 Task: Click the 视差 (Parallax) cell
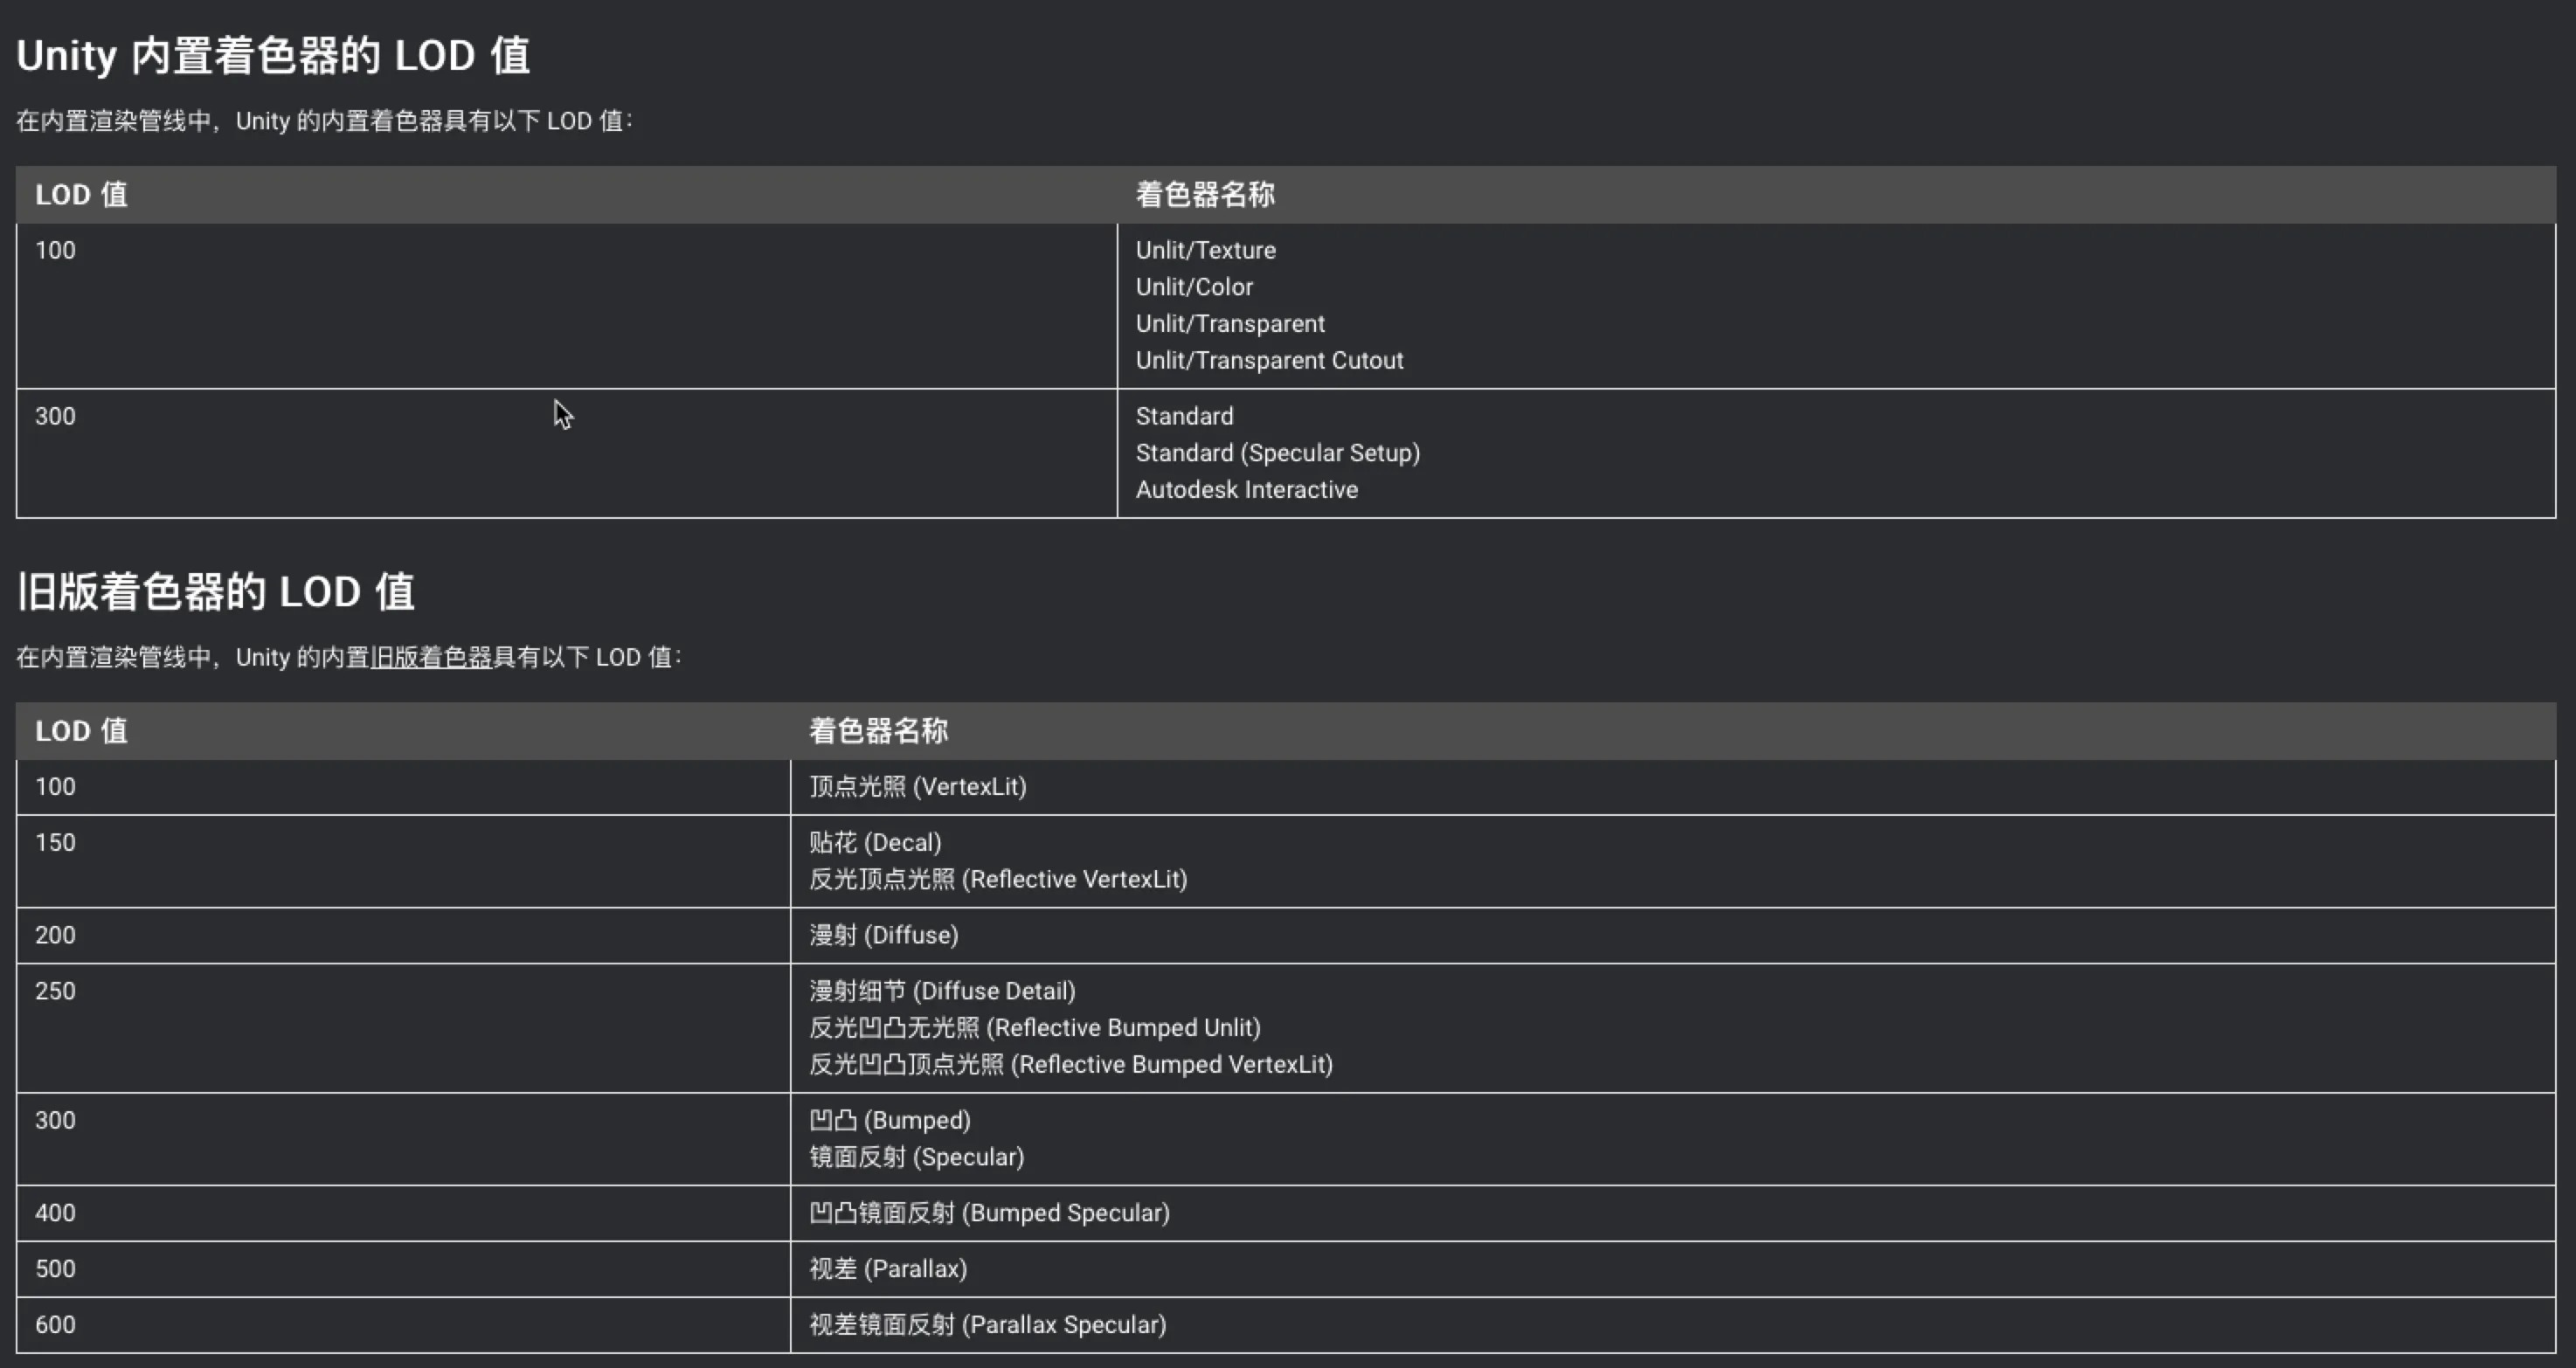pos(887,1270)
